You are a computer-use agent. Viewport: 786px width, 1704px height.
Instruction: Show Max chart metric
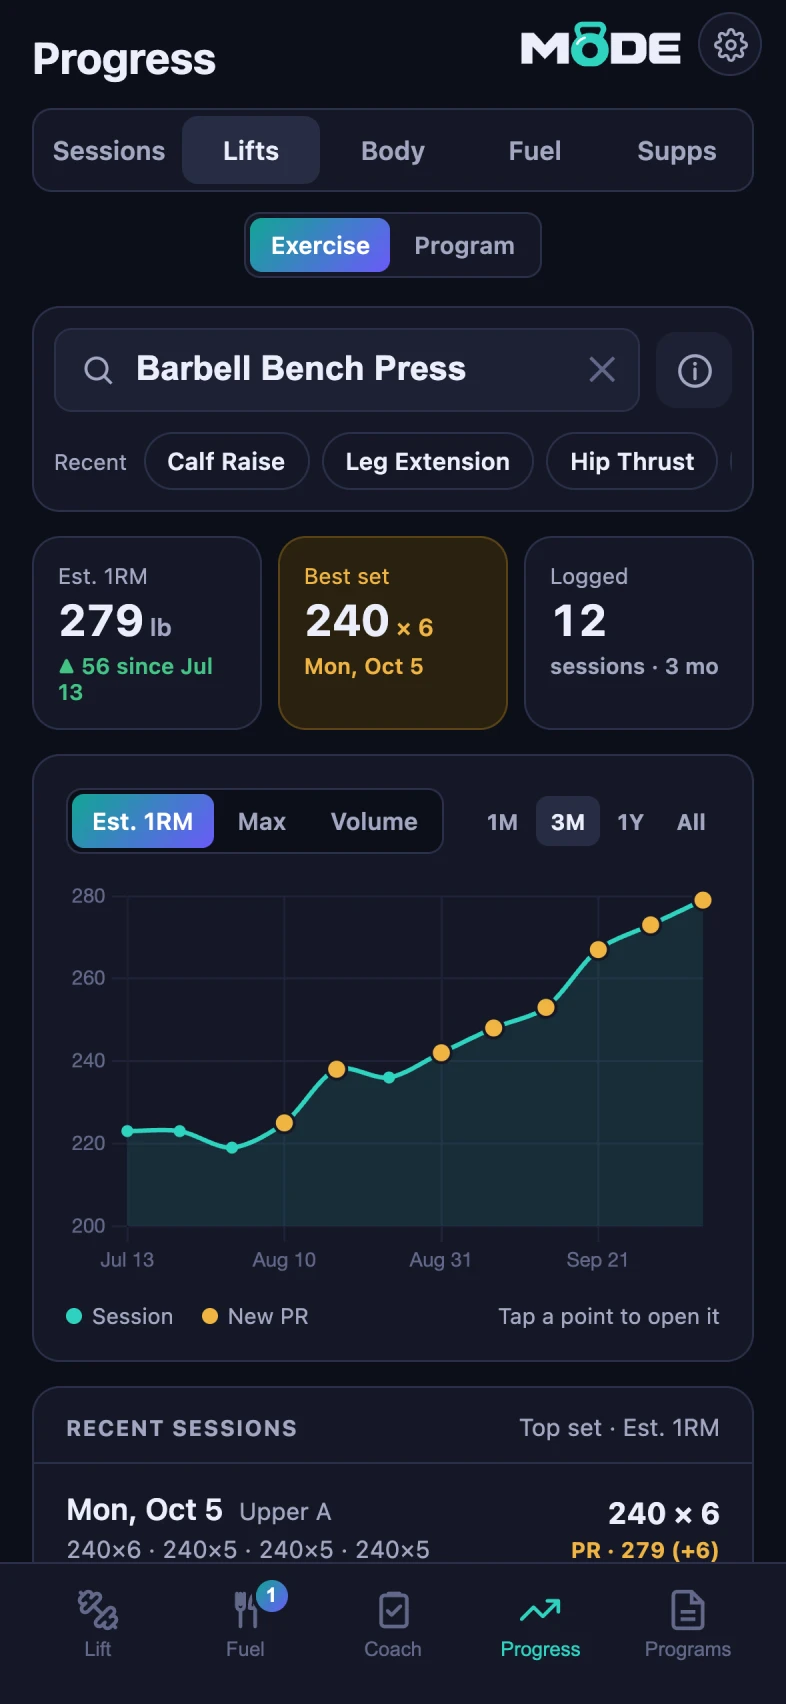(262, 821)
